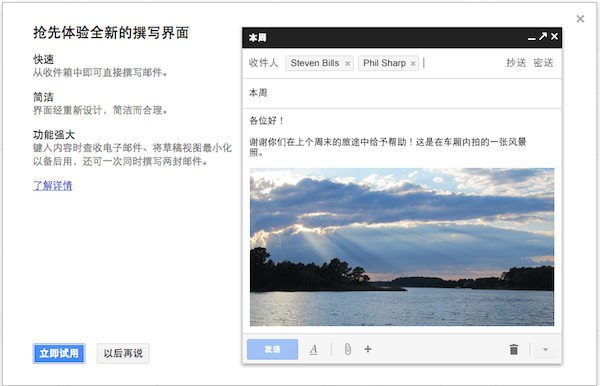Open text formatting options (A icon)
Viewport: 600px width, 386px height.
point(313,349)
